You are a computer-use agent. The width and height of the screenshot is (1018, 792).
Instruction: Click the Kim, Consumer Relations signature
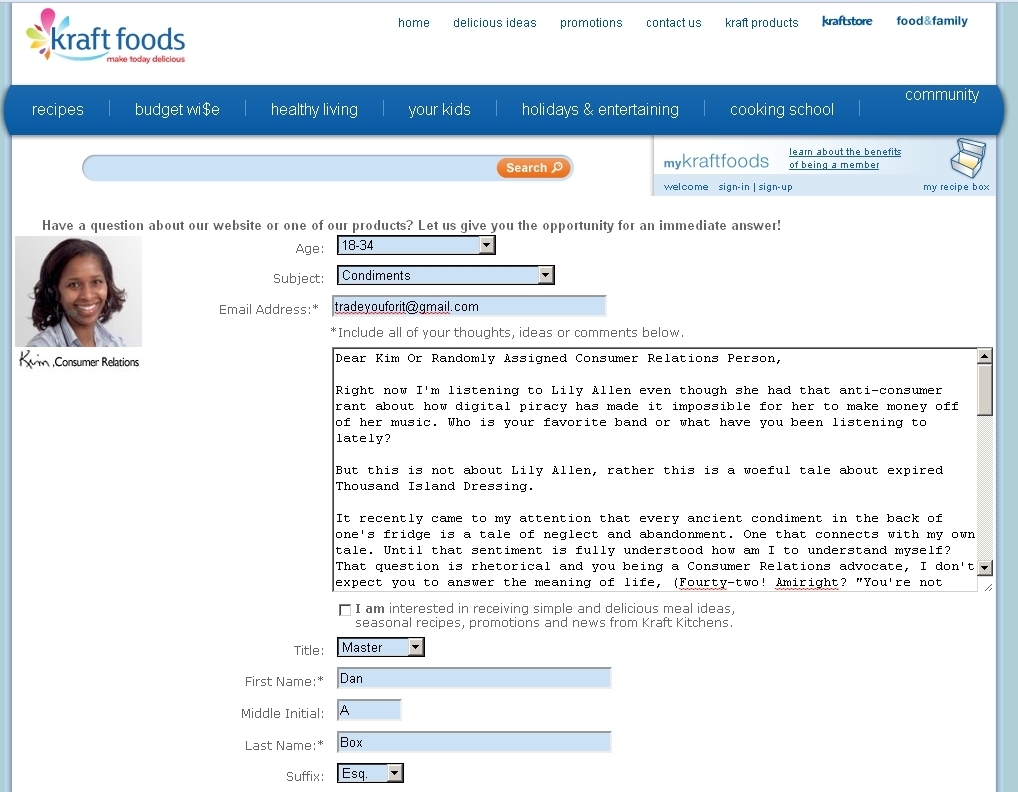coord(79,360)
